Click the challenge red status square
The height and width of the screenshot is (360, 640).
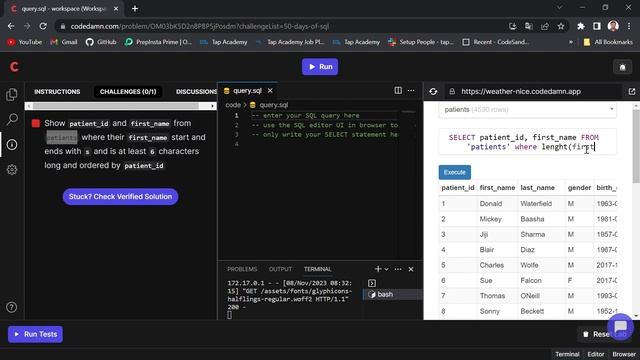(x=36, y=123)
